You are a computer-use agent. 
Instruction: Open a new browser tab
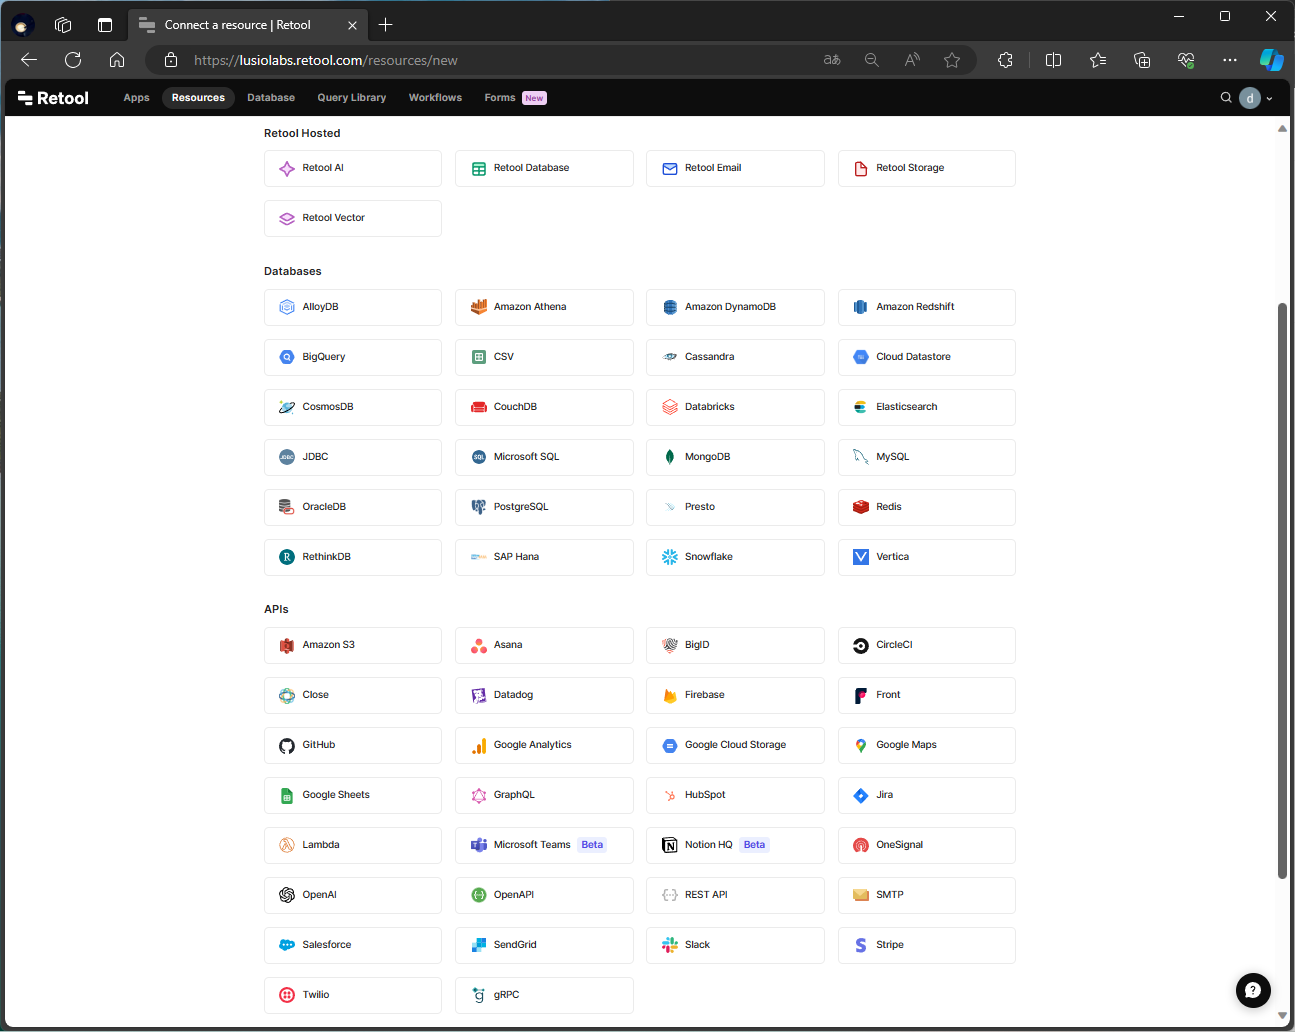pos(386,25)
